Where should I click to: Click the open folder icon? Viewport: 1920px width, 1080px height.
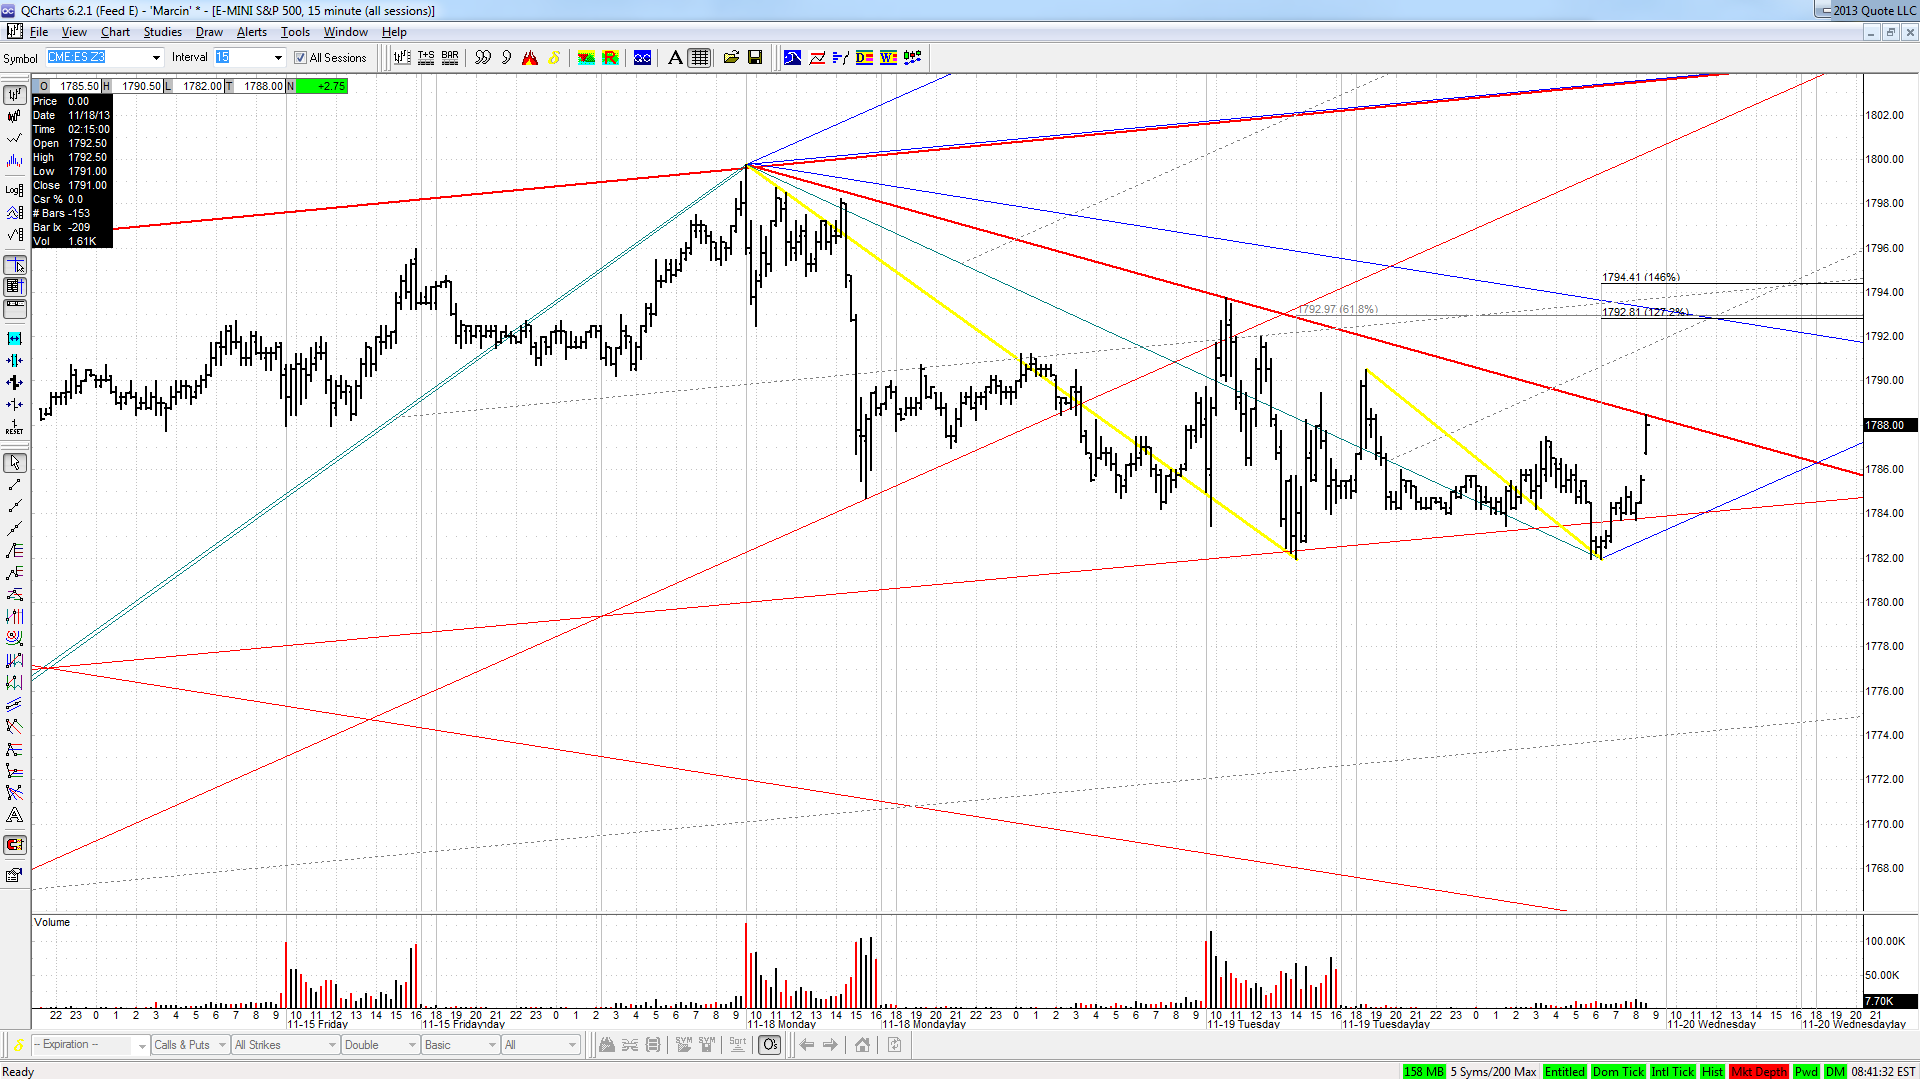tap(731, 58)
